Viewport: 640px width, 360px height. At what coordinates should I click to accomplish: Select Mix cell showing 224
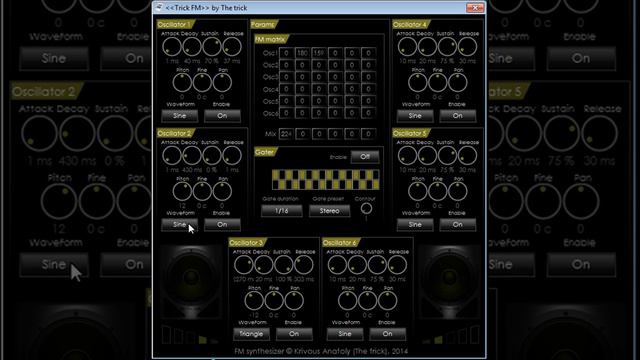(x=286, y=134)
